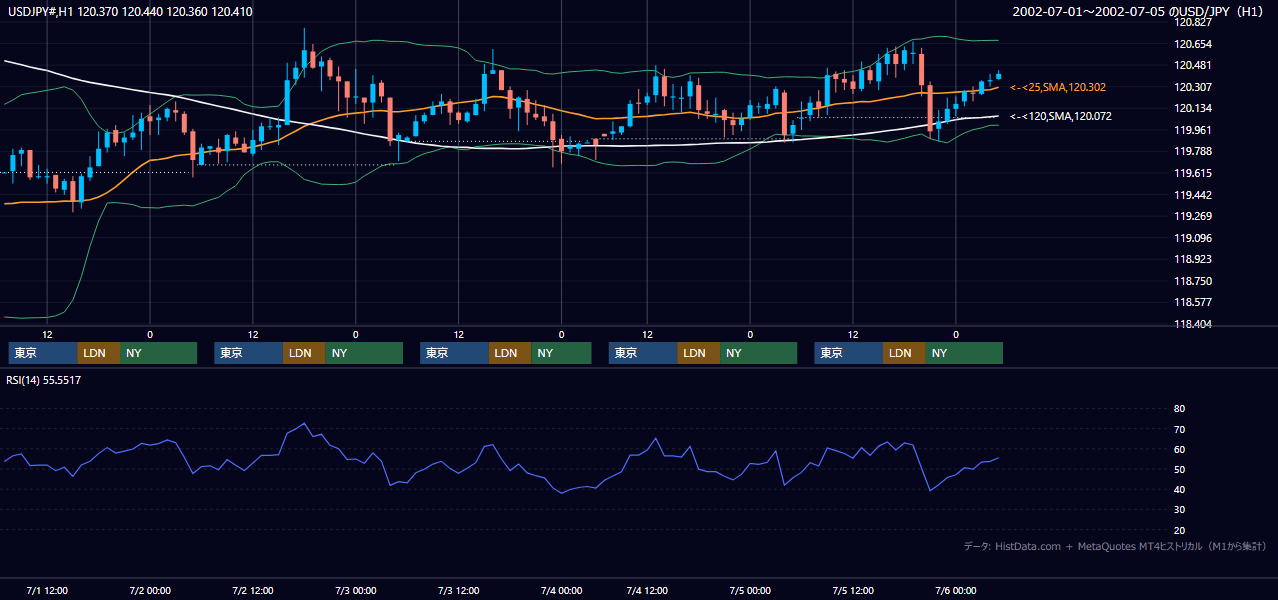Click price axis value 120.654
Image resolution: width=1278 pixels, height=600 pixels.
coord(1195,44)
